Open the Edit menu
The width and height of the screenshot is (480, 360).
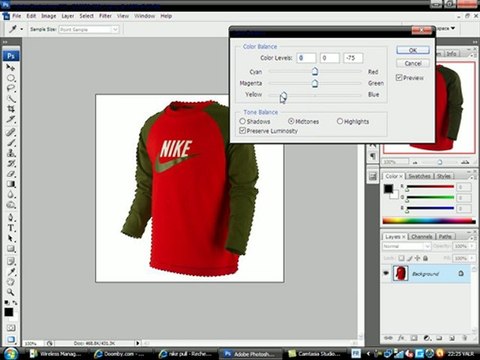coord(31,16)
